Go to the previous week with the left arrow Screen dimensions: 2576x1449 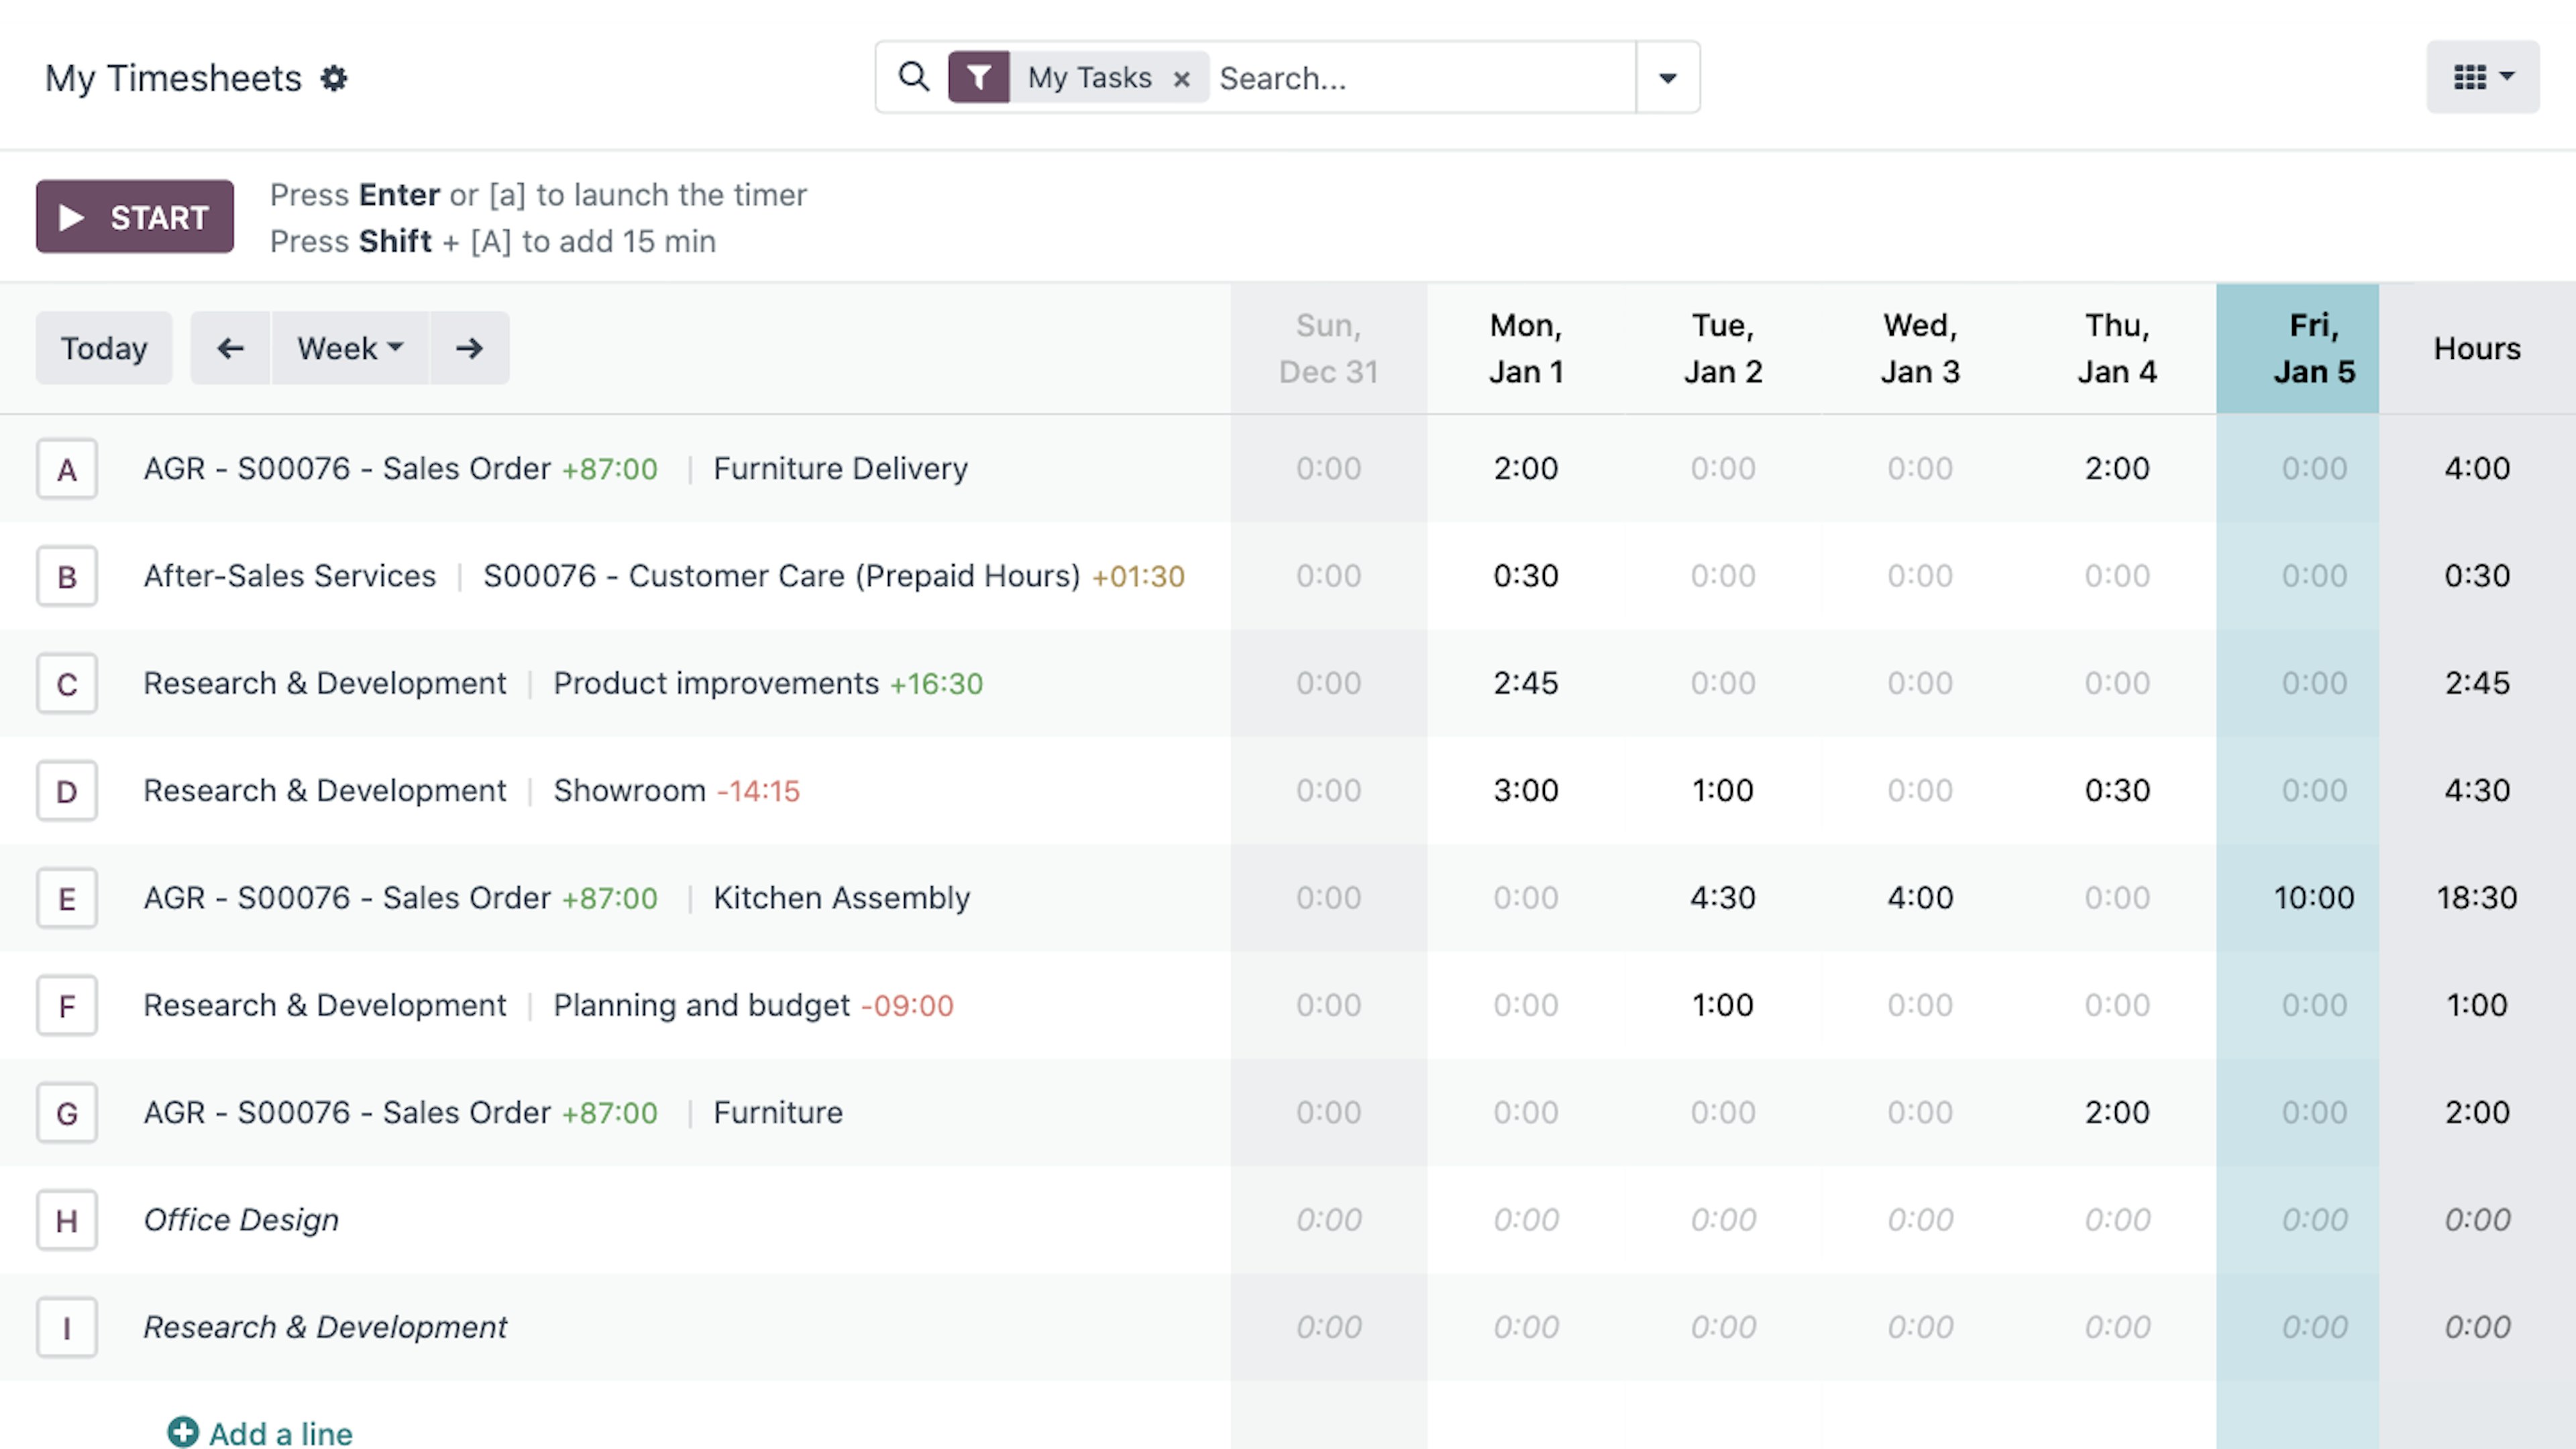(231, 348)
